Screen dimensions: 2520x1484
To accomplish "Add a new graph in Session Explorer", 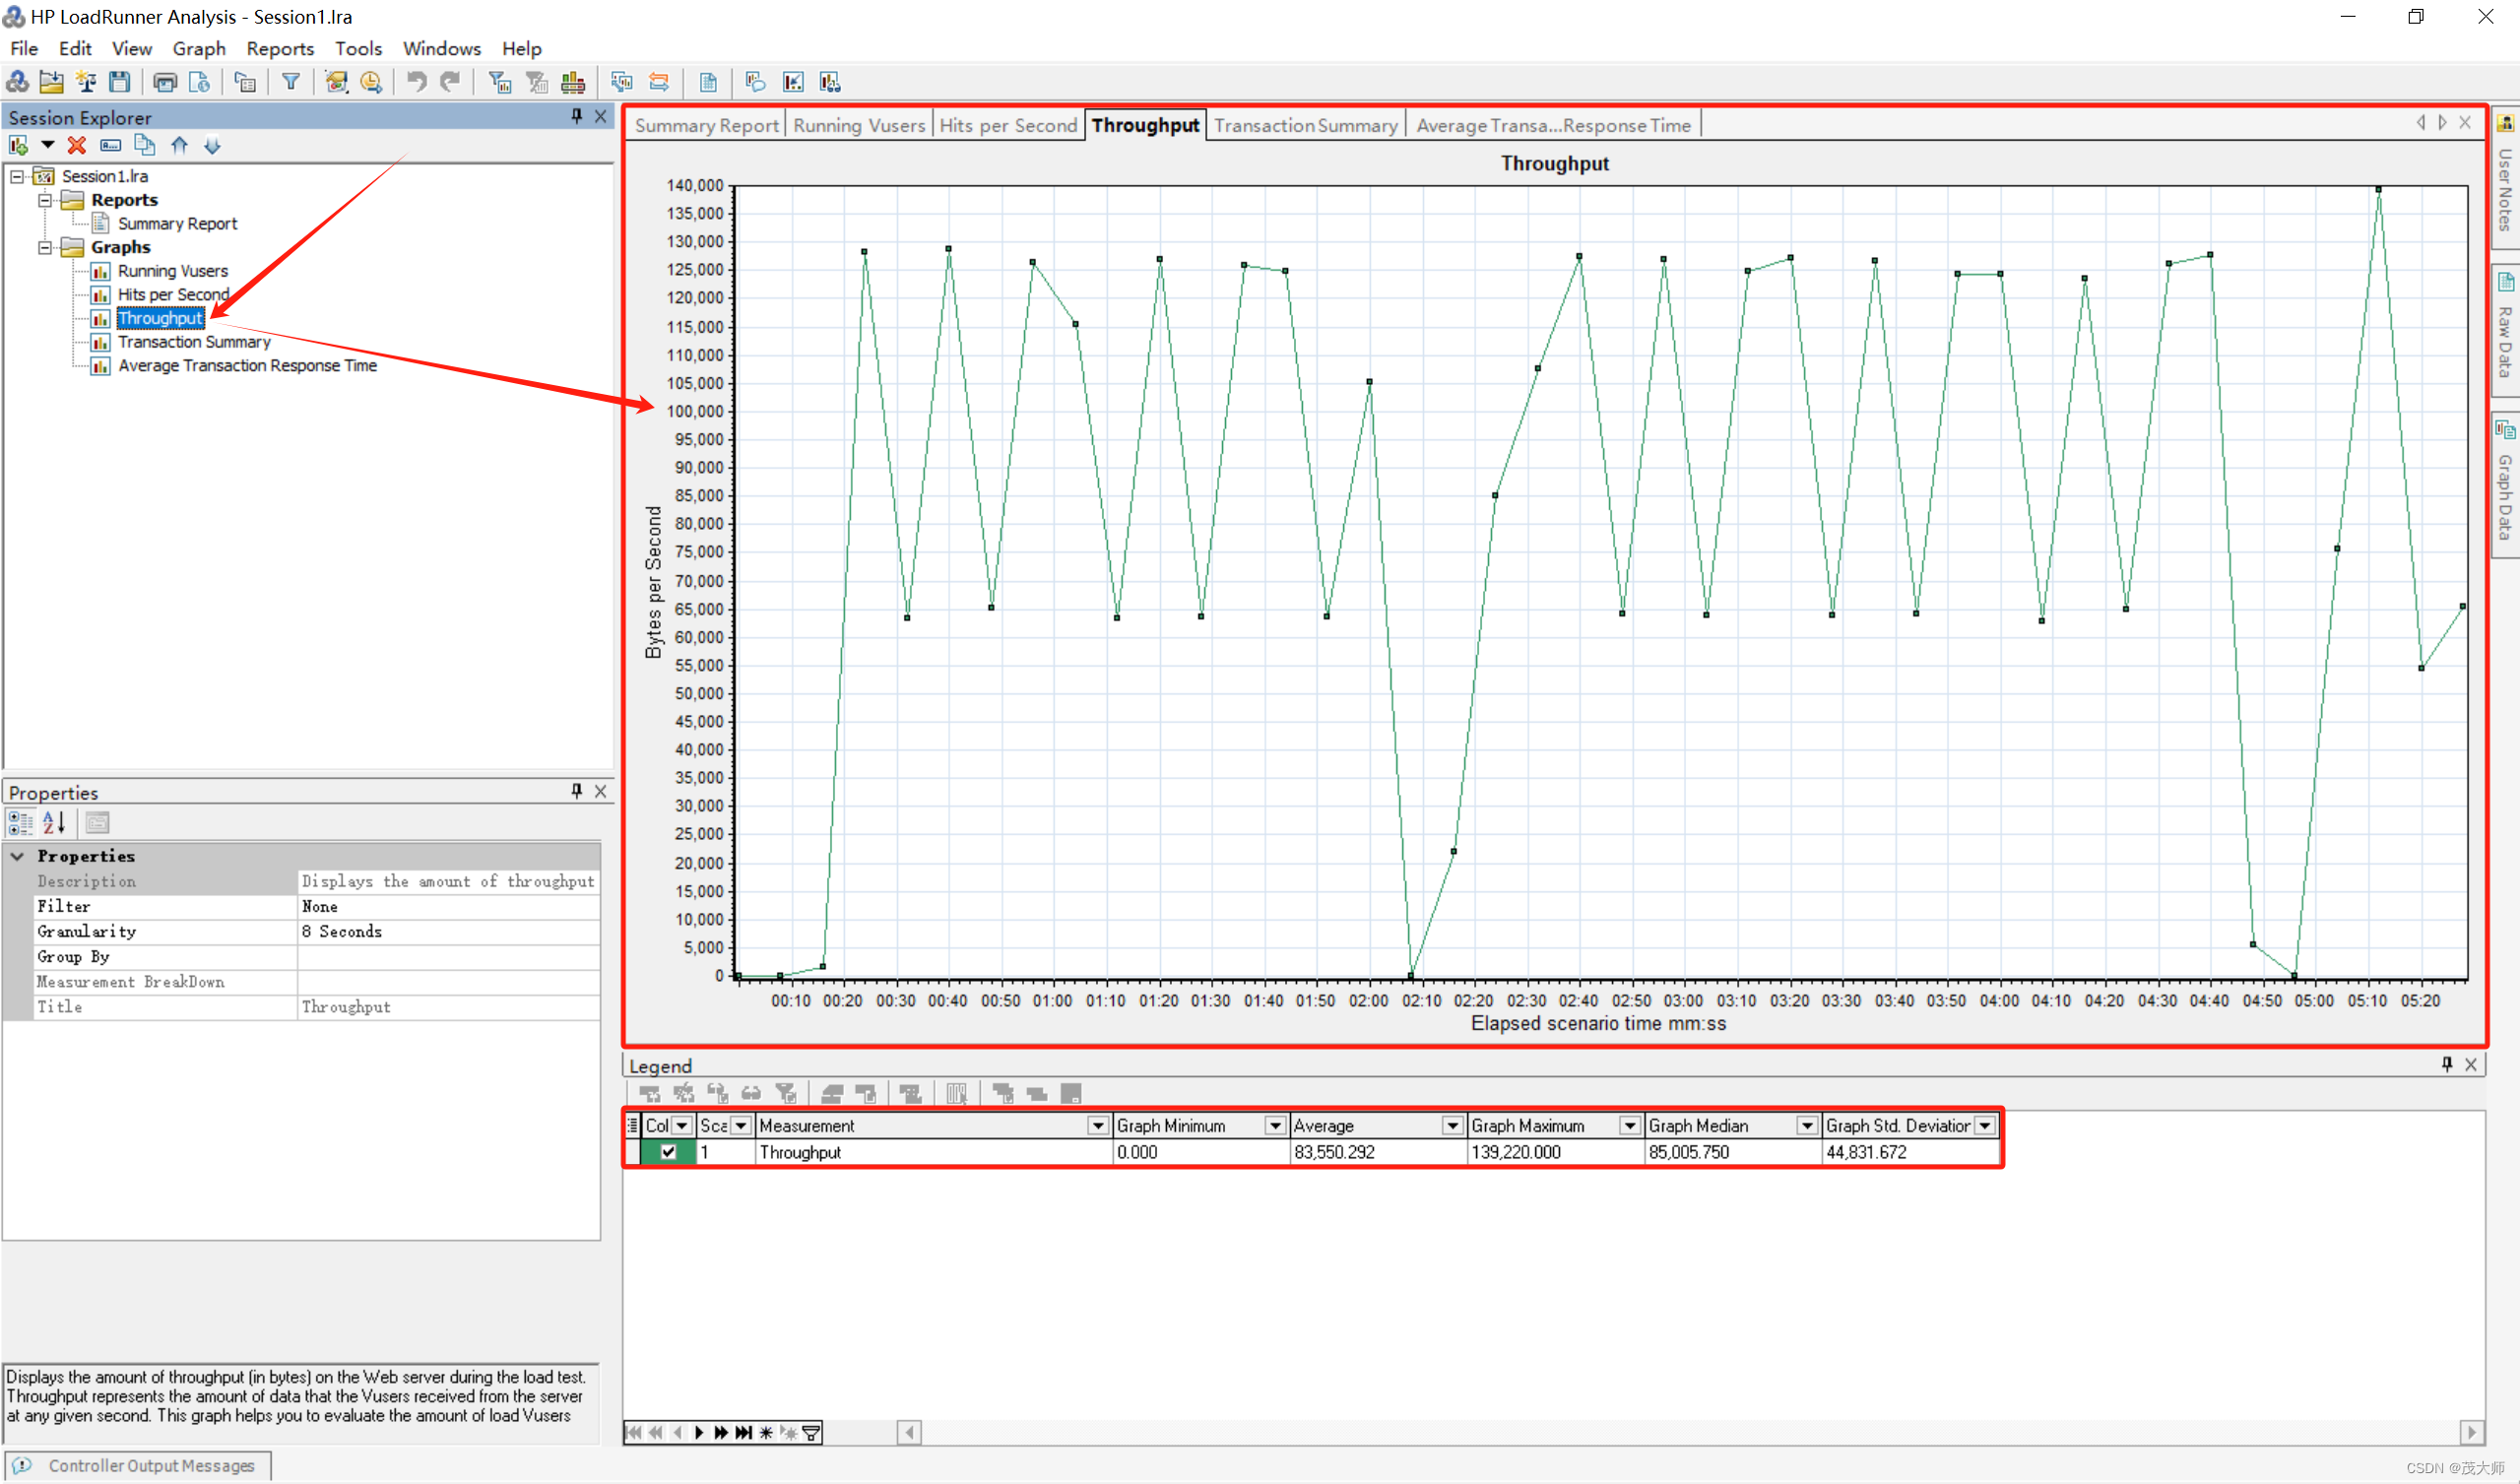I will [x=17, y=145].
